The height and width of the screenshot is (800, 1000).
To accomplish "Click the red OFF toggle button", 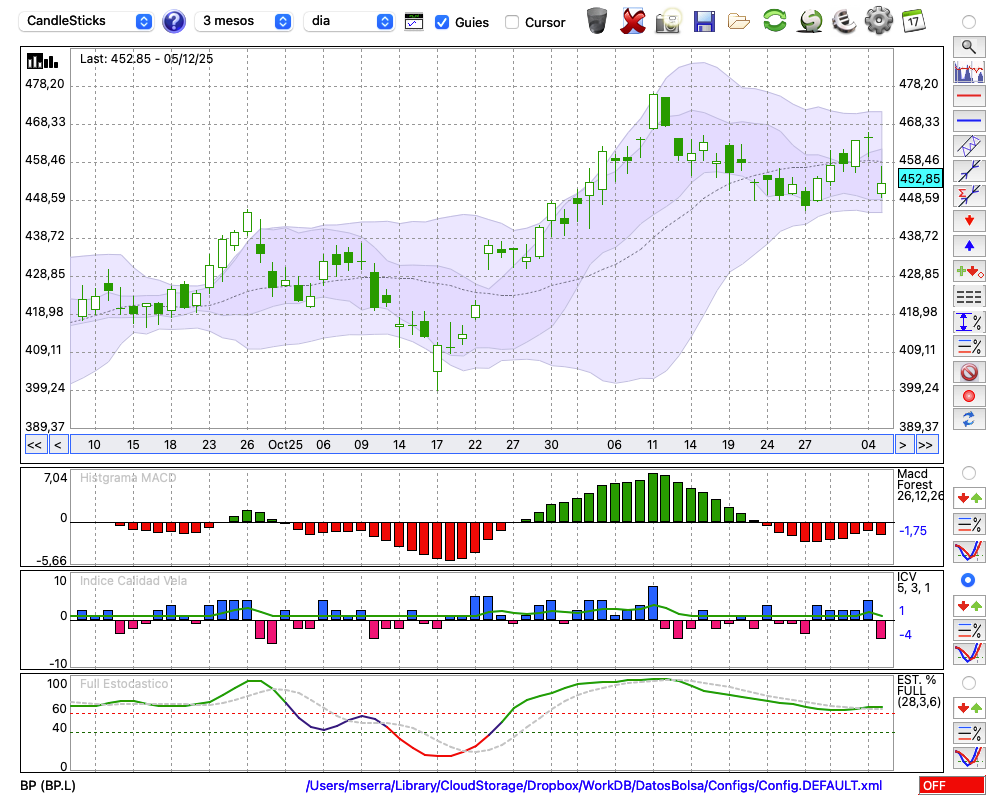I will 951,786.
